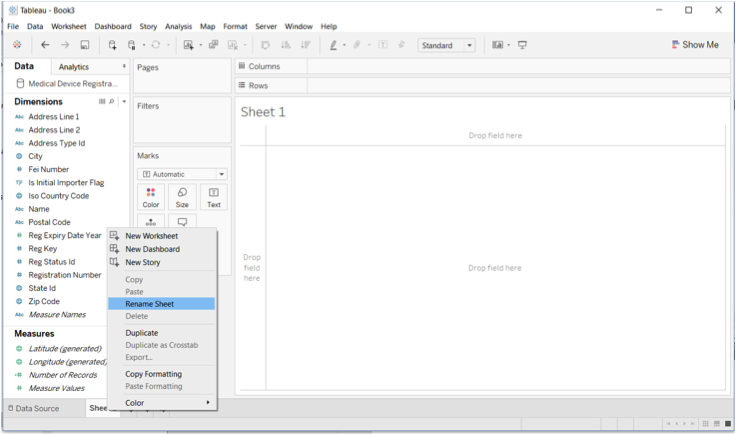This screenshot has width=736, height=434.
Task: Click the search icon in Dimensions header
Action: tap(112, 101)
